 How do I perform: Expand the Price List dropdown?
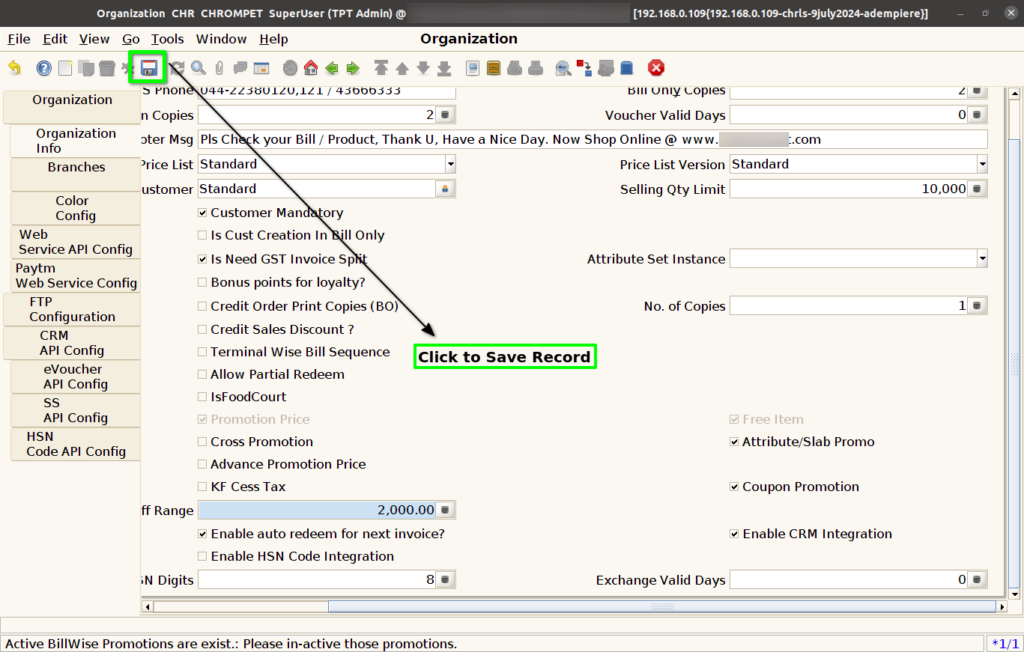[x=450, y=164]
